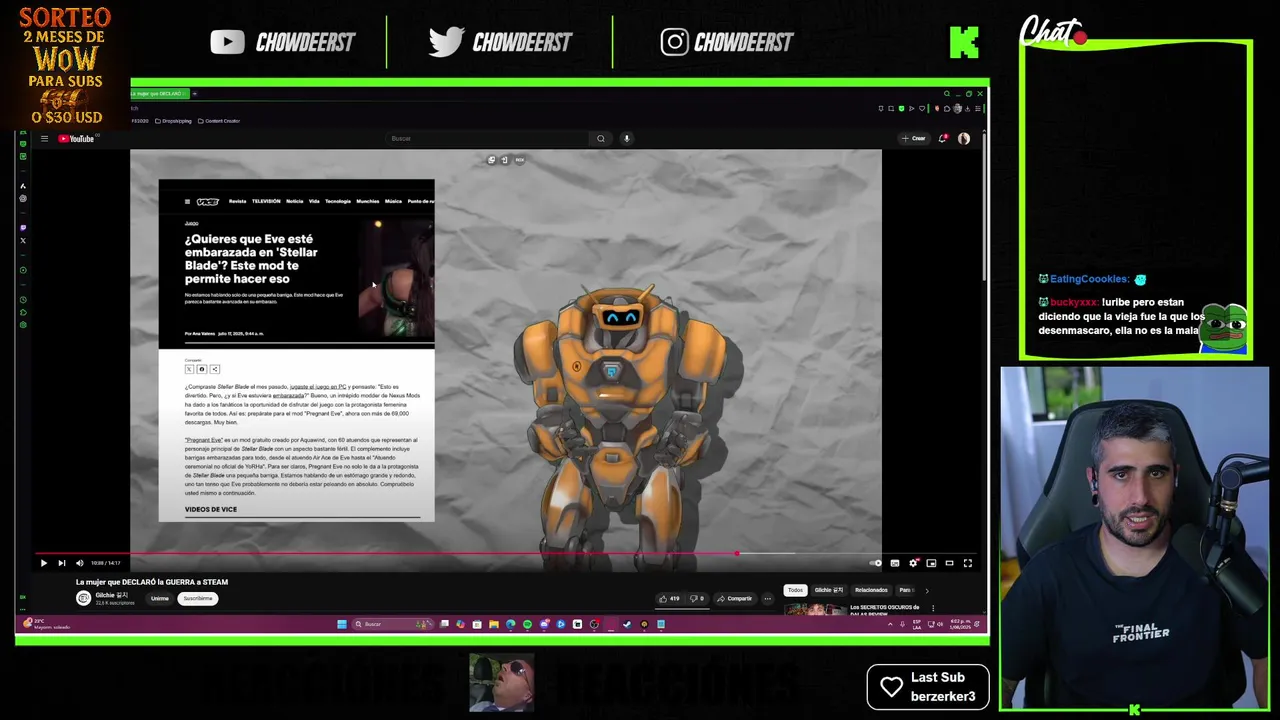Image resolution: width=1280 pixels, height=720 pixels.
Task: Click the Last Sub berzerker3 heart badge
Action: pos(928,687)
